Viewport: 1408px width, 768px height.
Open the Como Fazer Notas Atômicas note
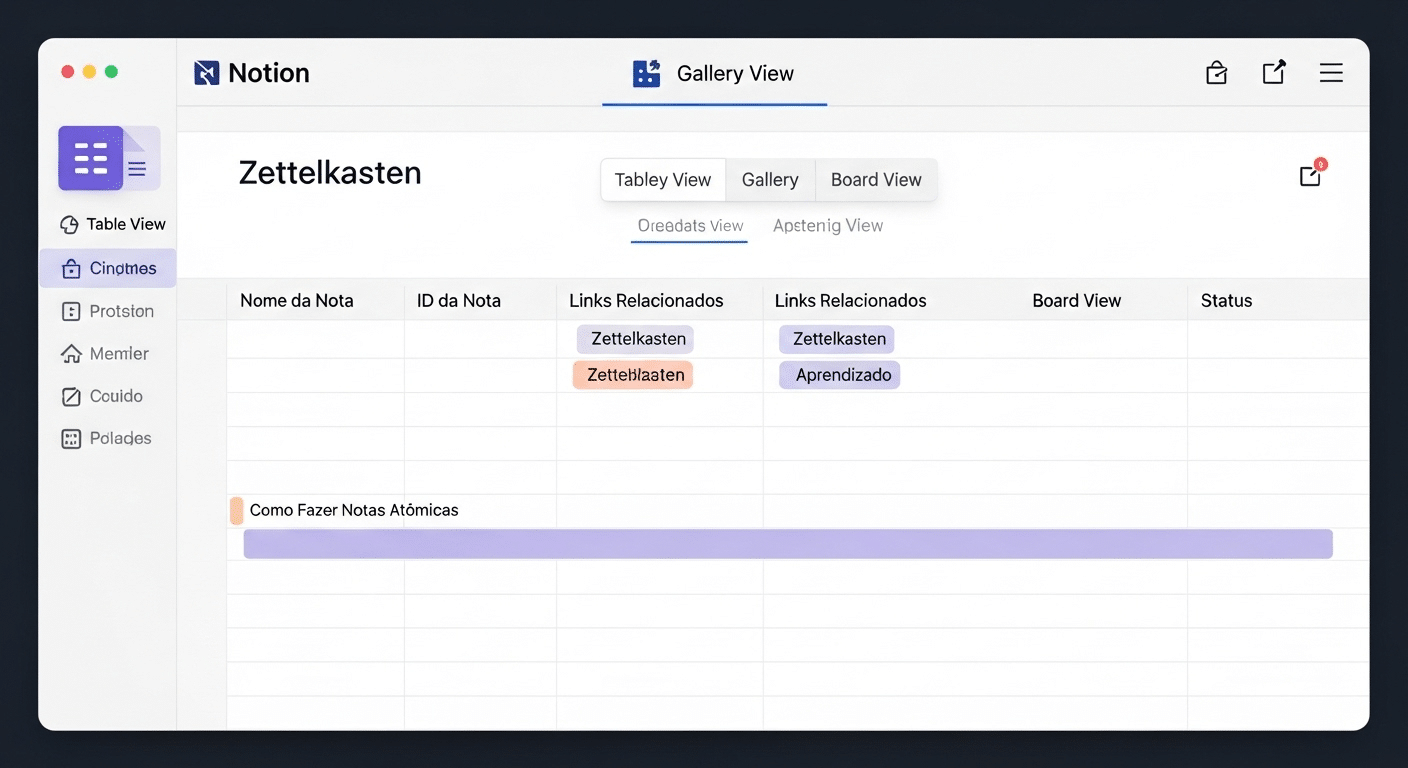coord(353,510)
